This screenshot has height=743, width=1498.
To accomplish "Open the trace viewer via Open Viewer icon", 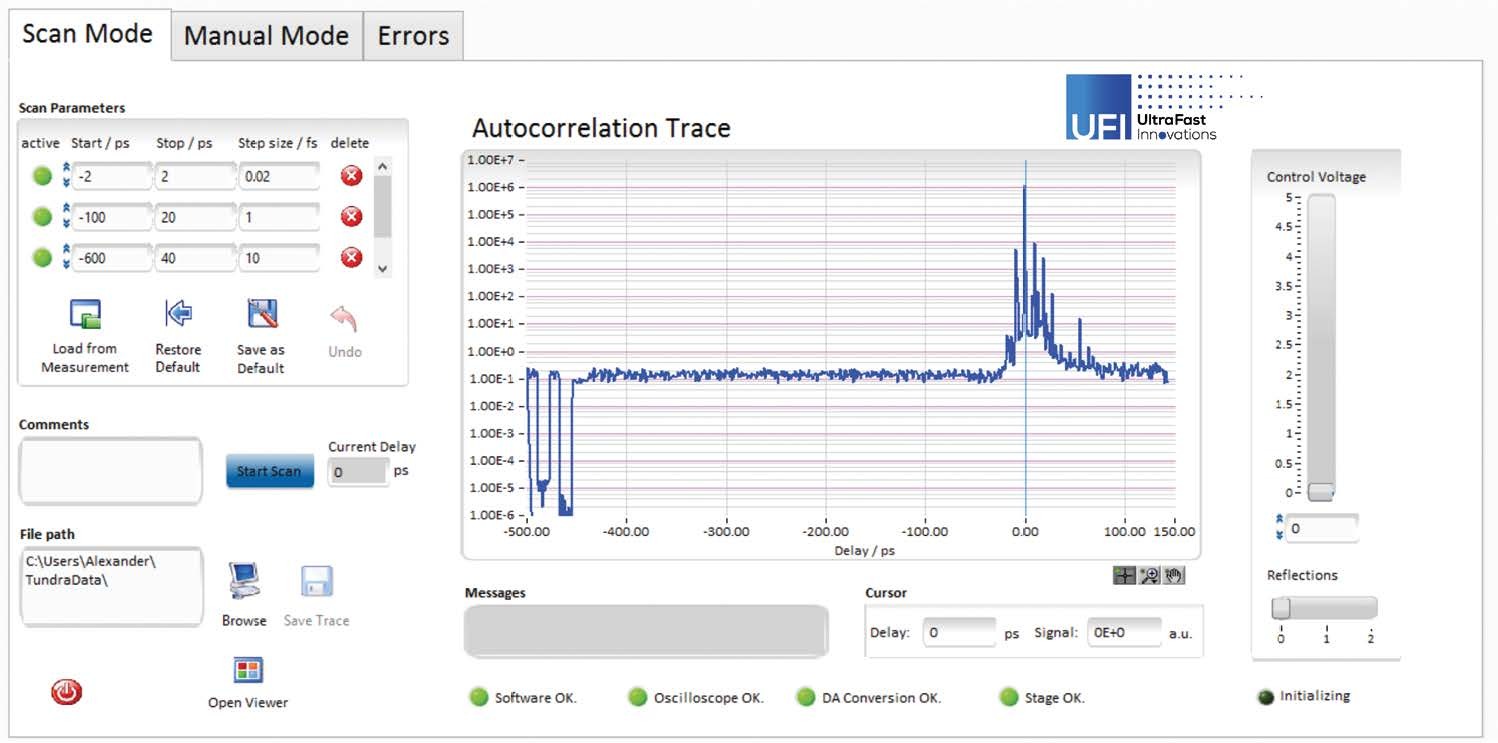I will (247, 670).
